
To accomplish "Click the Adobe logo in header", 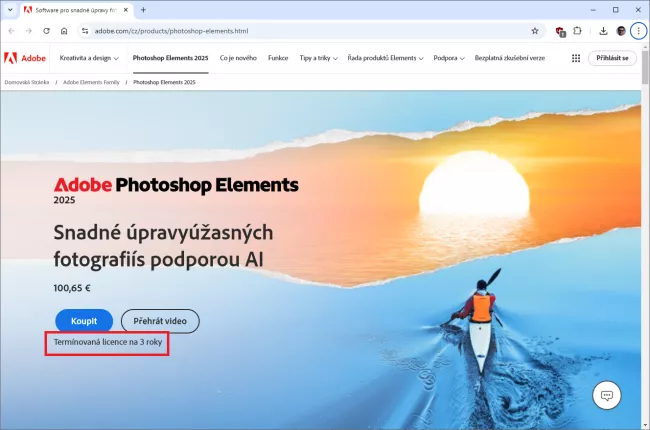I will 25,58.
